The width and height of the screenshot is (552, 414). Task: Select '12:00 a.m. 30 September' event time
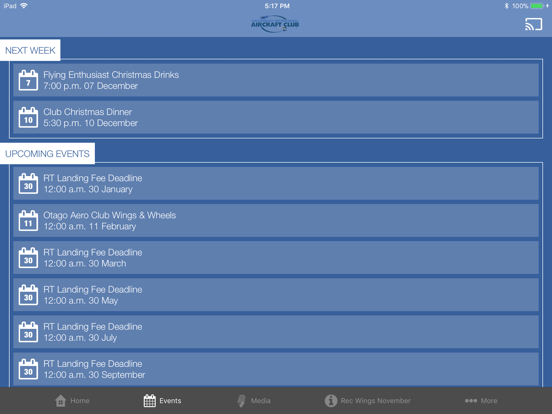coord(94,375)
